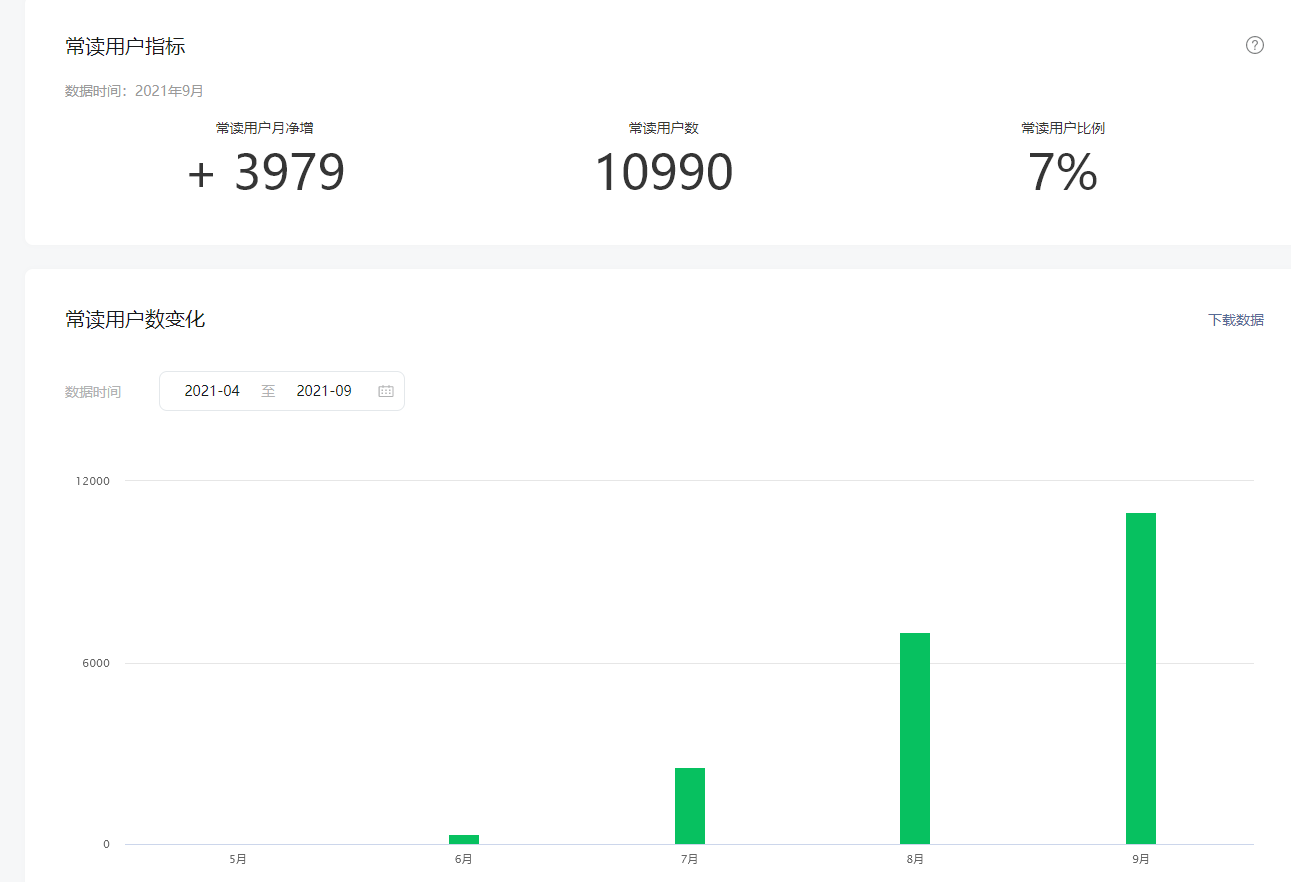Click the 常读用户数变化 heading
The image size is (1291, 882).
135,320
